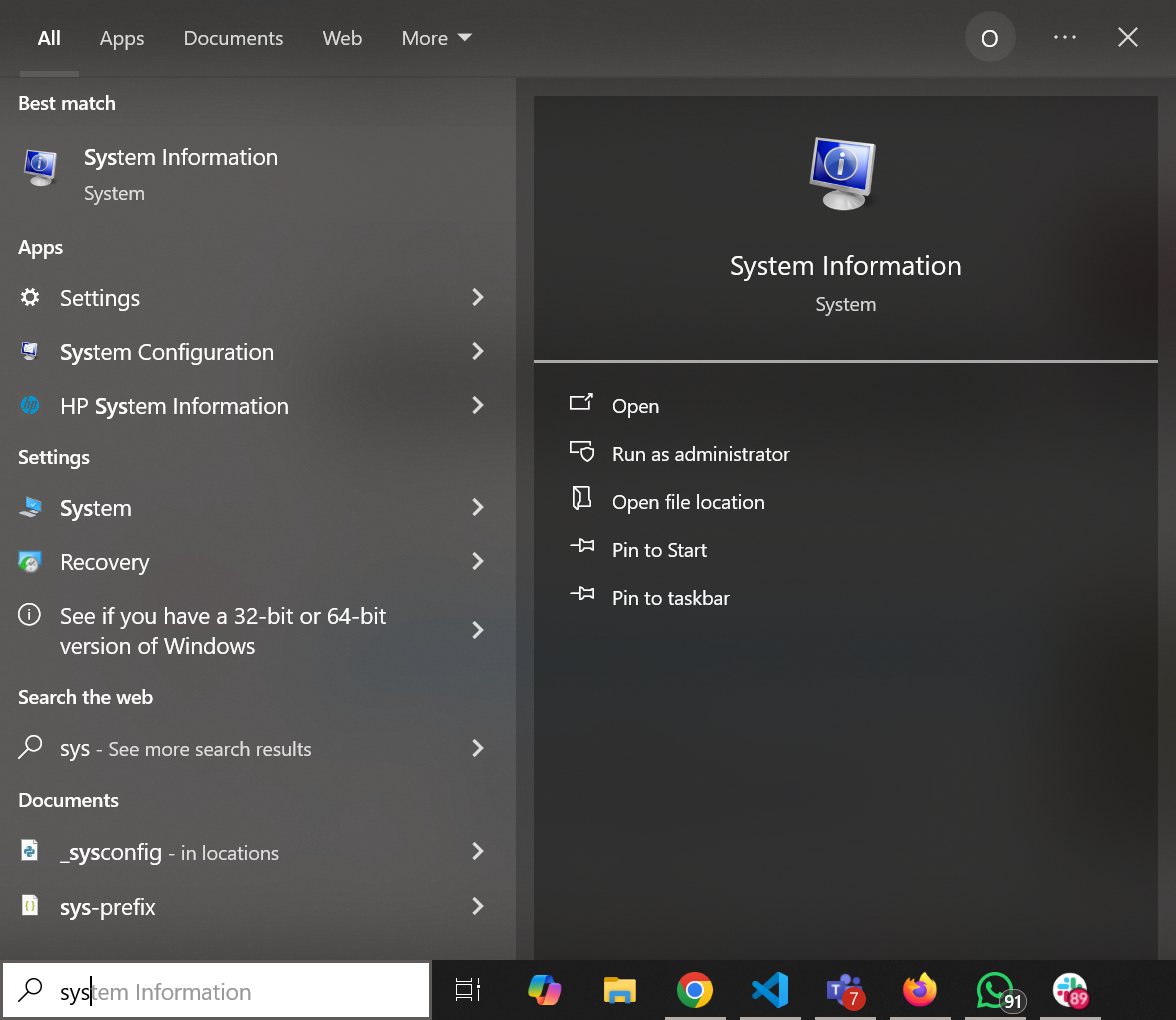
Task: Open the three-dot options menu
Action: (1065, 38)
